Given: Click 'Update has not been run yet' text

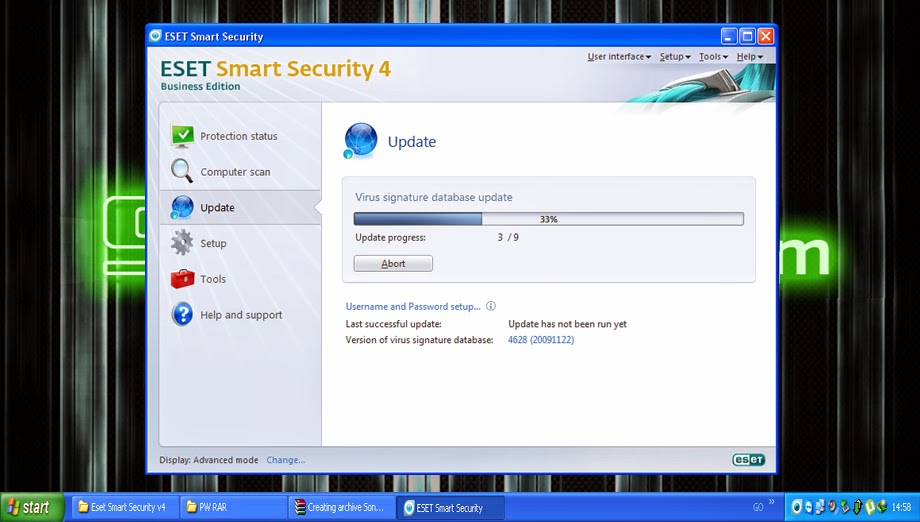Looking at the screenshot, I should click(x=567, y=324).
